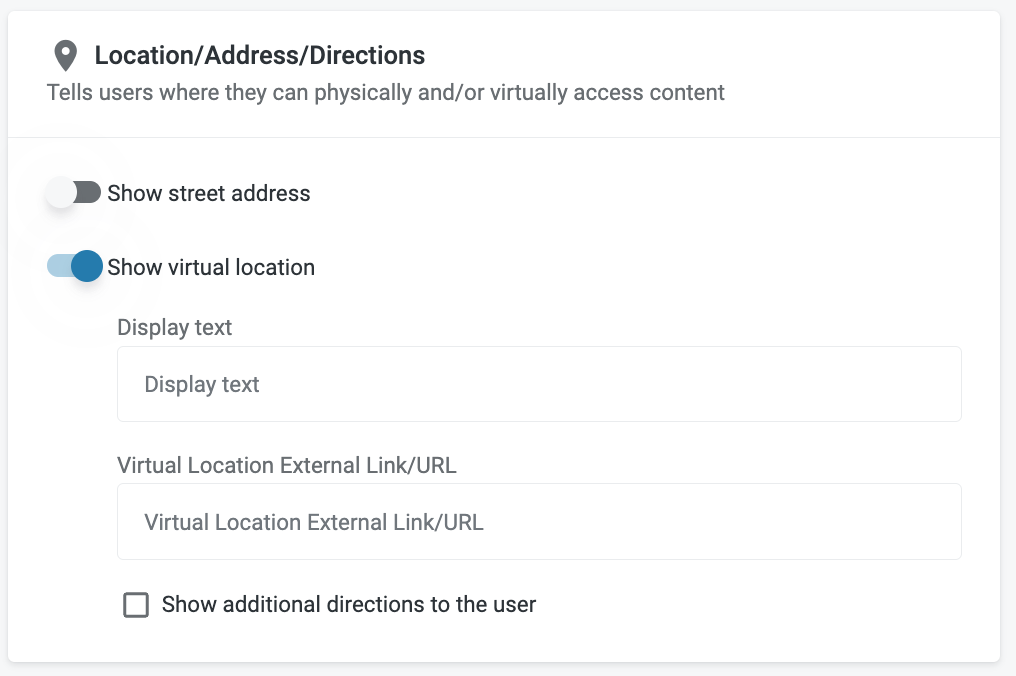Click the URL field placeholder text
This screenshot has height=676, width=1016.
click(314, 521)
